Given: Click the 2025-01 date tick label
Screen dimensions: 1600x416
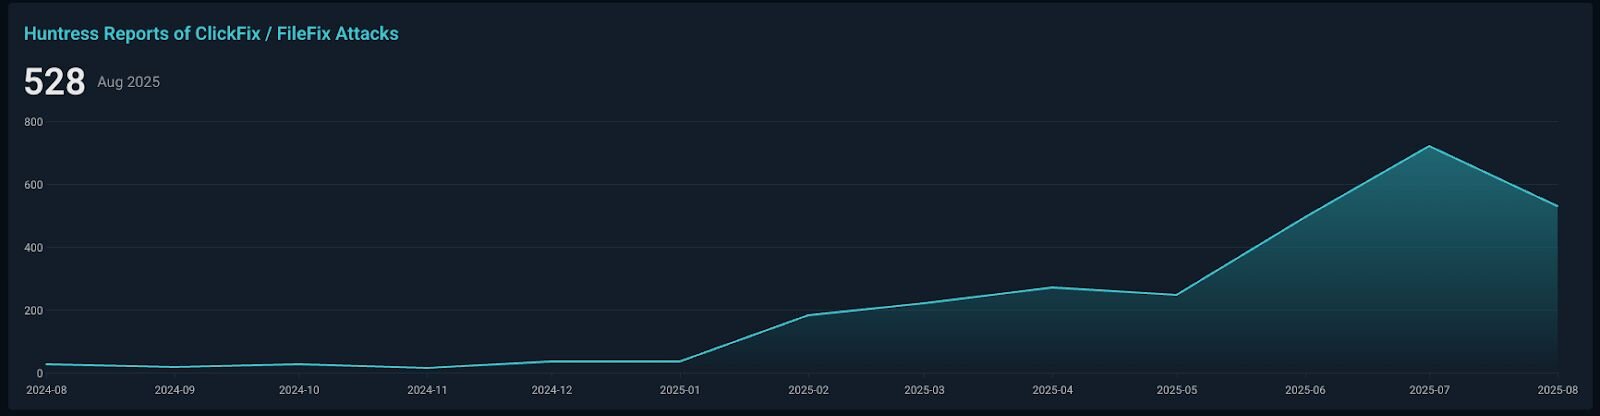Looking at the screenshot, I should pyautogui.click(x=680, y=390).
